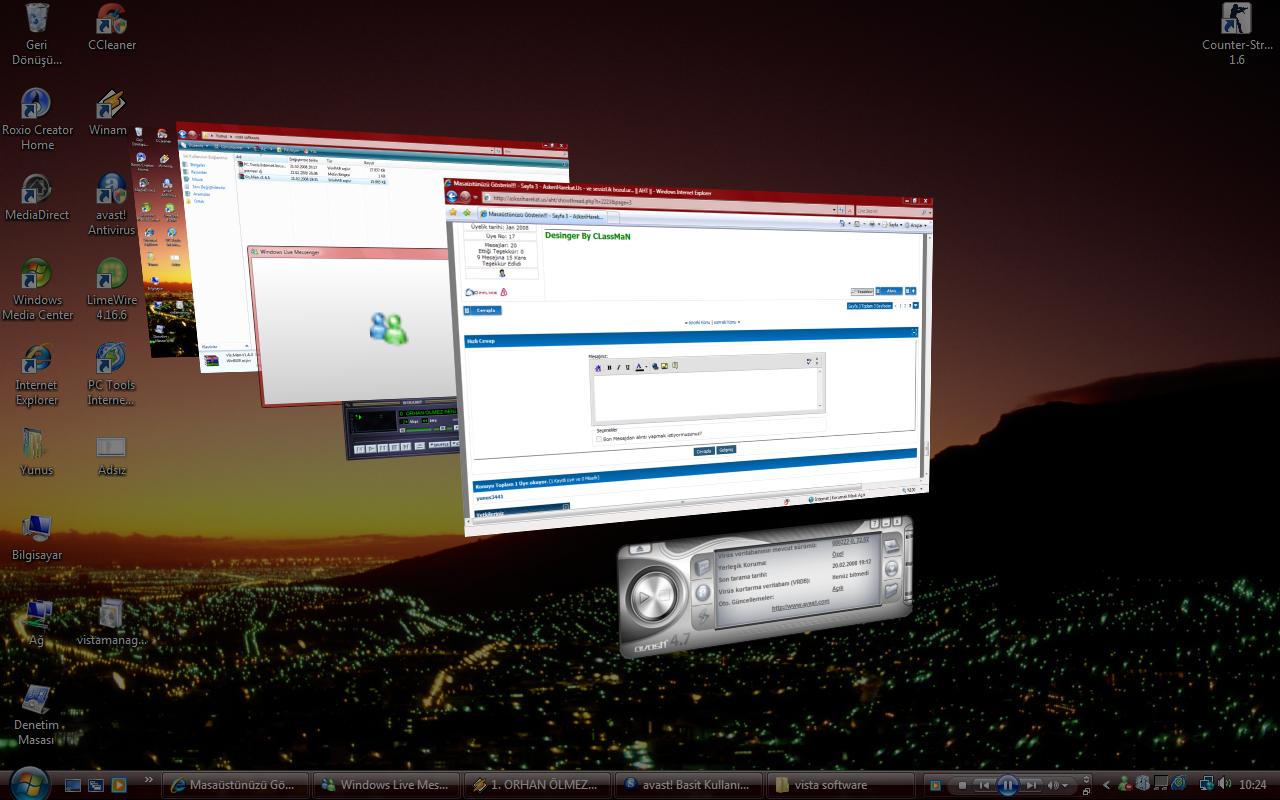The height and width of the screenshot is (800, 1280).
Task: Click the Cevapla button above Hızlı Cevap
Action: point(486,310)
